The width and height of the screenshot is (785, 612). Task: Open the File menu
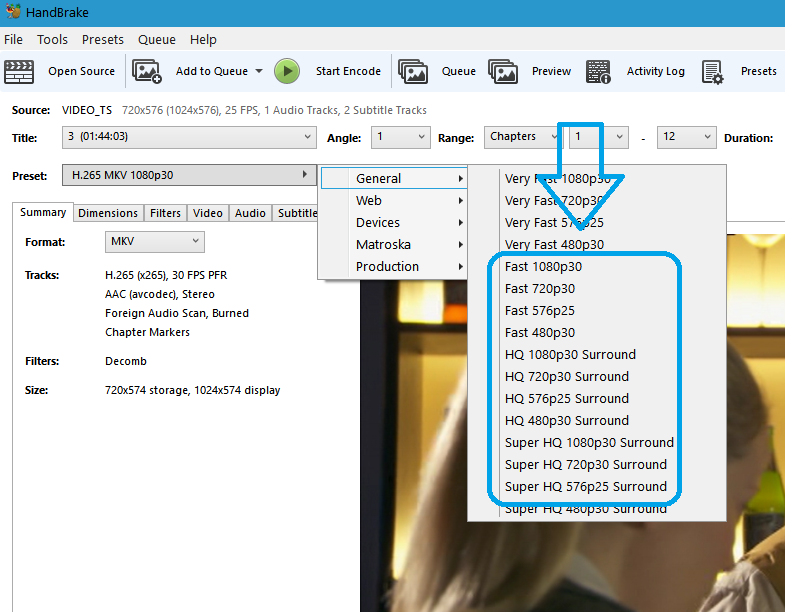click(13, 40)
